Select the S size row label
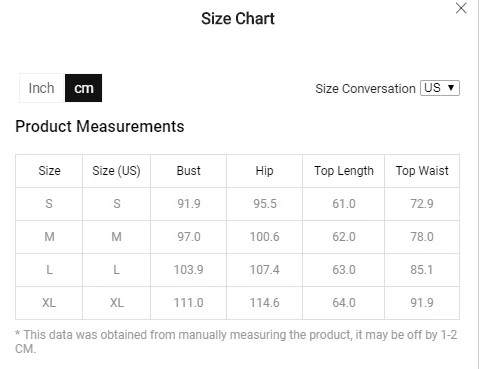Screen dimensions: 479x369 click(49, 204)
